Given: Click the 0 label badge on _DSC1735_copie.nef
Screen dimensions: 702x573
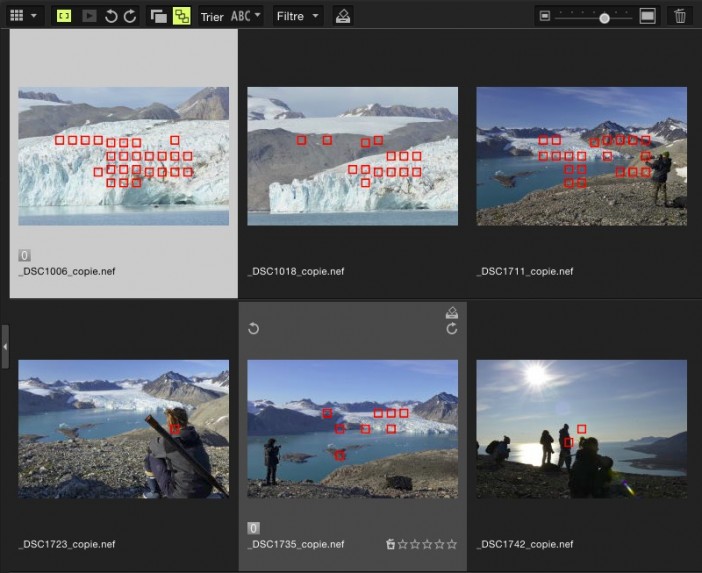Looking at the screenshot, I should pyautogui.click(x=253, y=528).
